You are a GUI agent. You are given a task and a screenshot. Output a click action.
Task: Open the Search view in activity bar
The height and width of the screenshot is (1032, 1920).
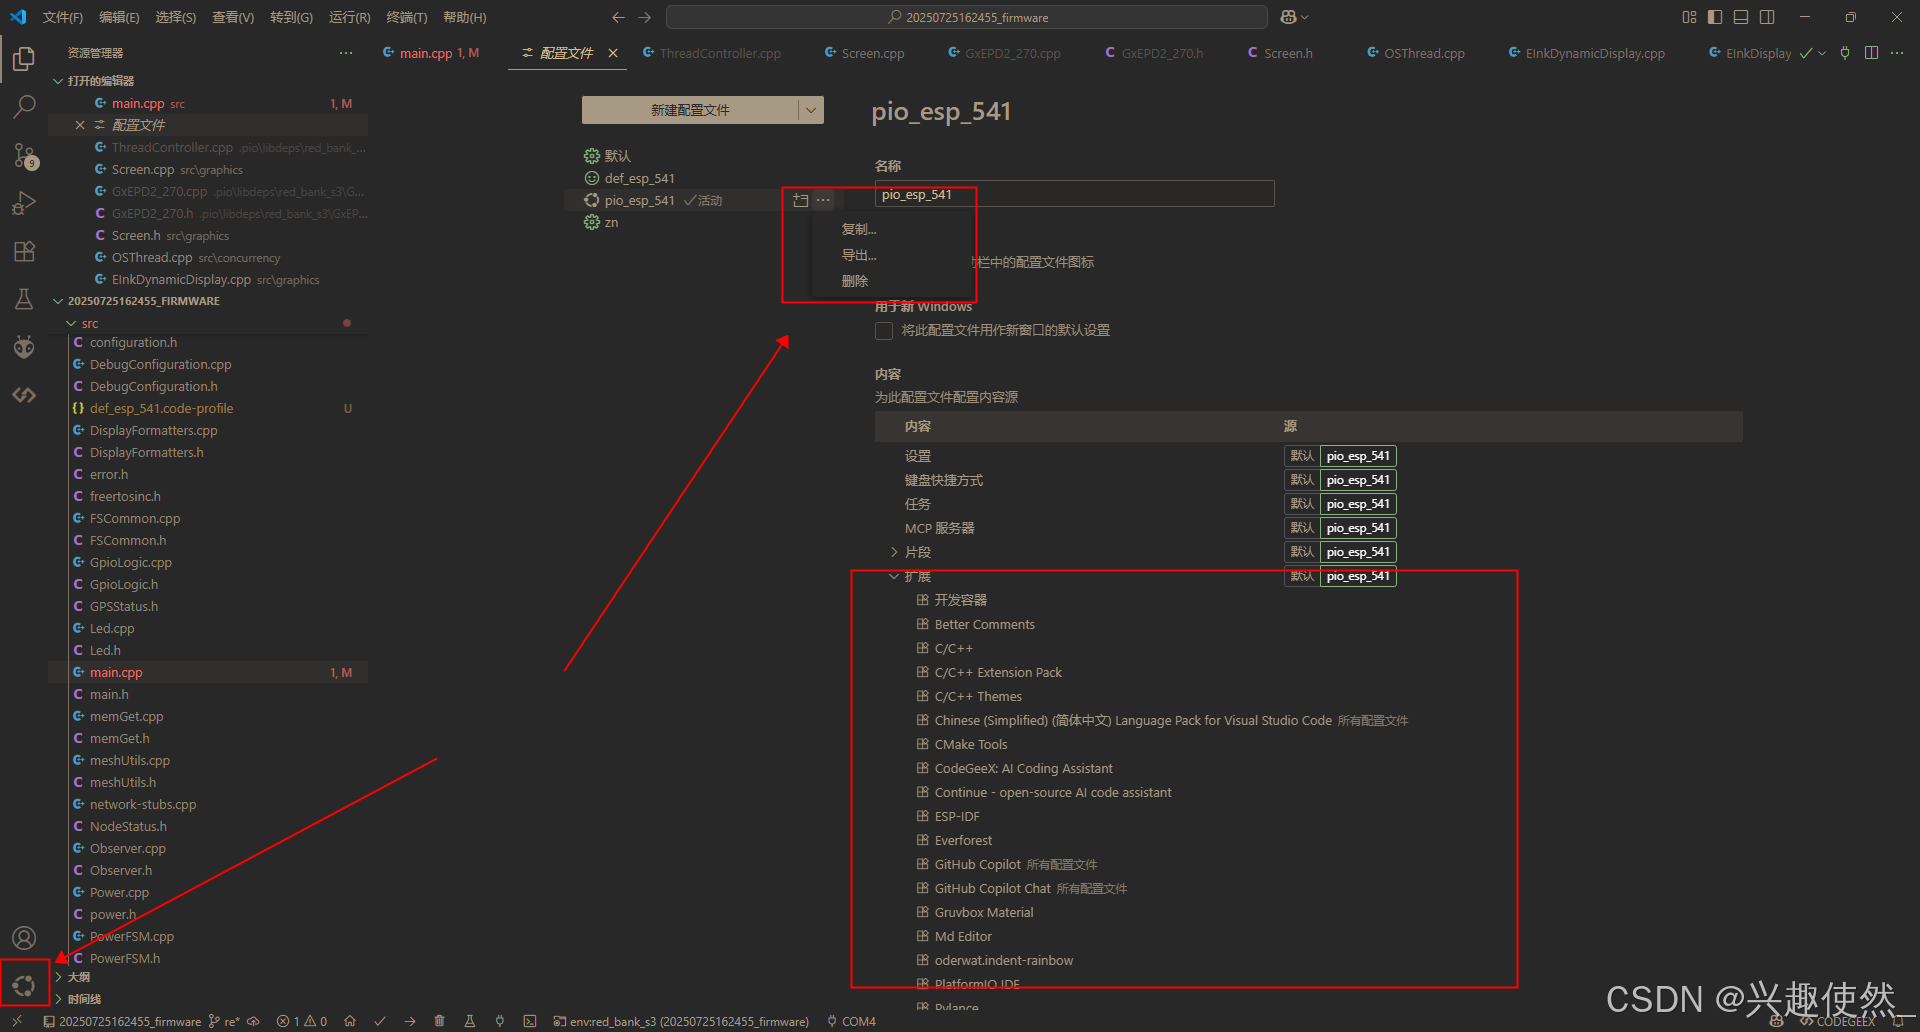click(24, 107)
